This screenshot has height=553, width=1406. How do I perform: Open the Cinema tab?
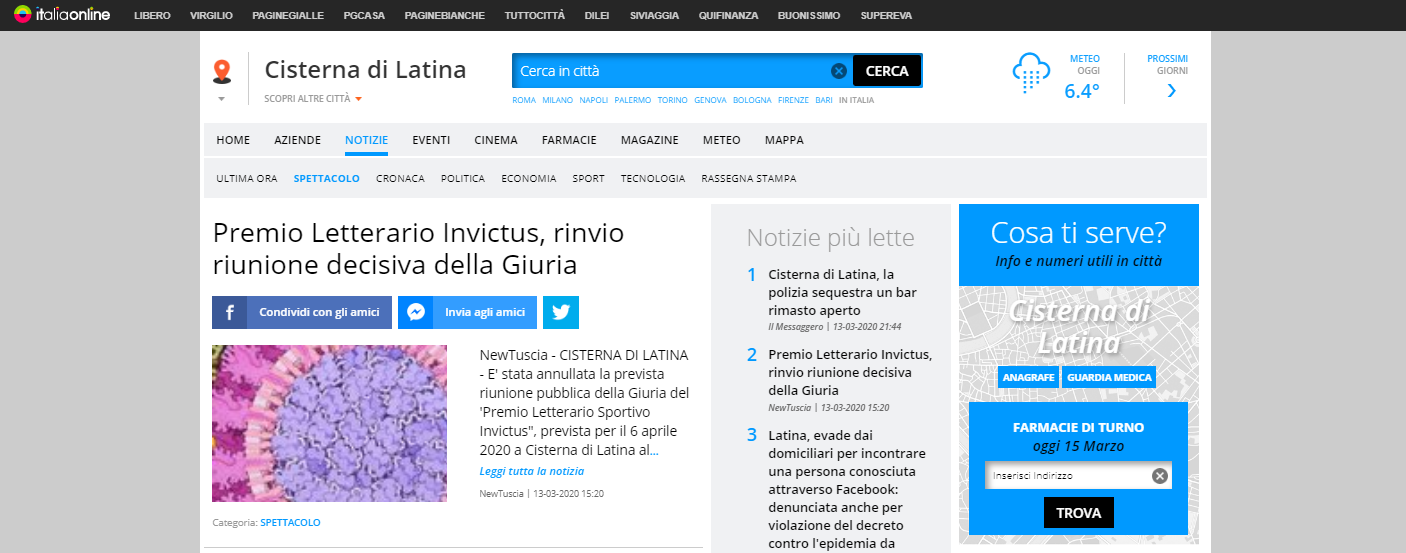496,140
